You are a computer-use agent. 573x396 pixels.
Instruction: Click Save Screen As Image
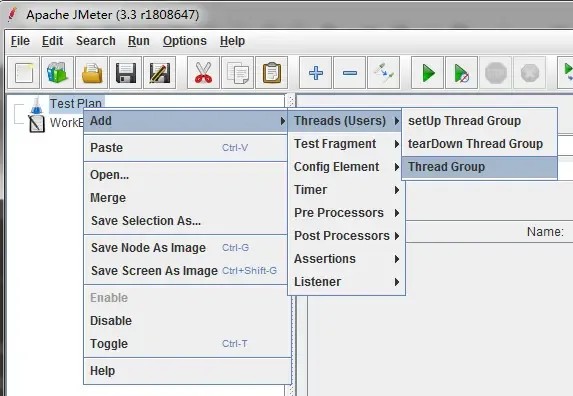[186, 271]
